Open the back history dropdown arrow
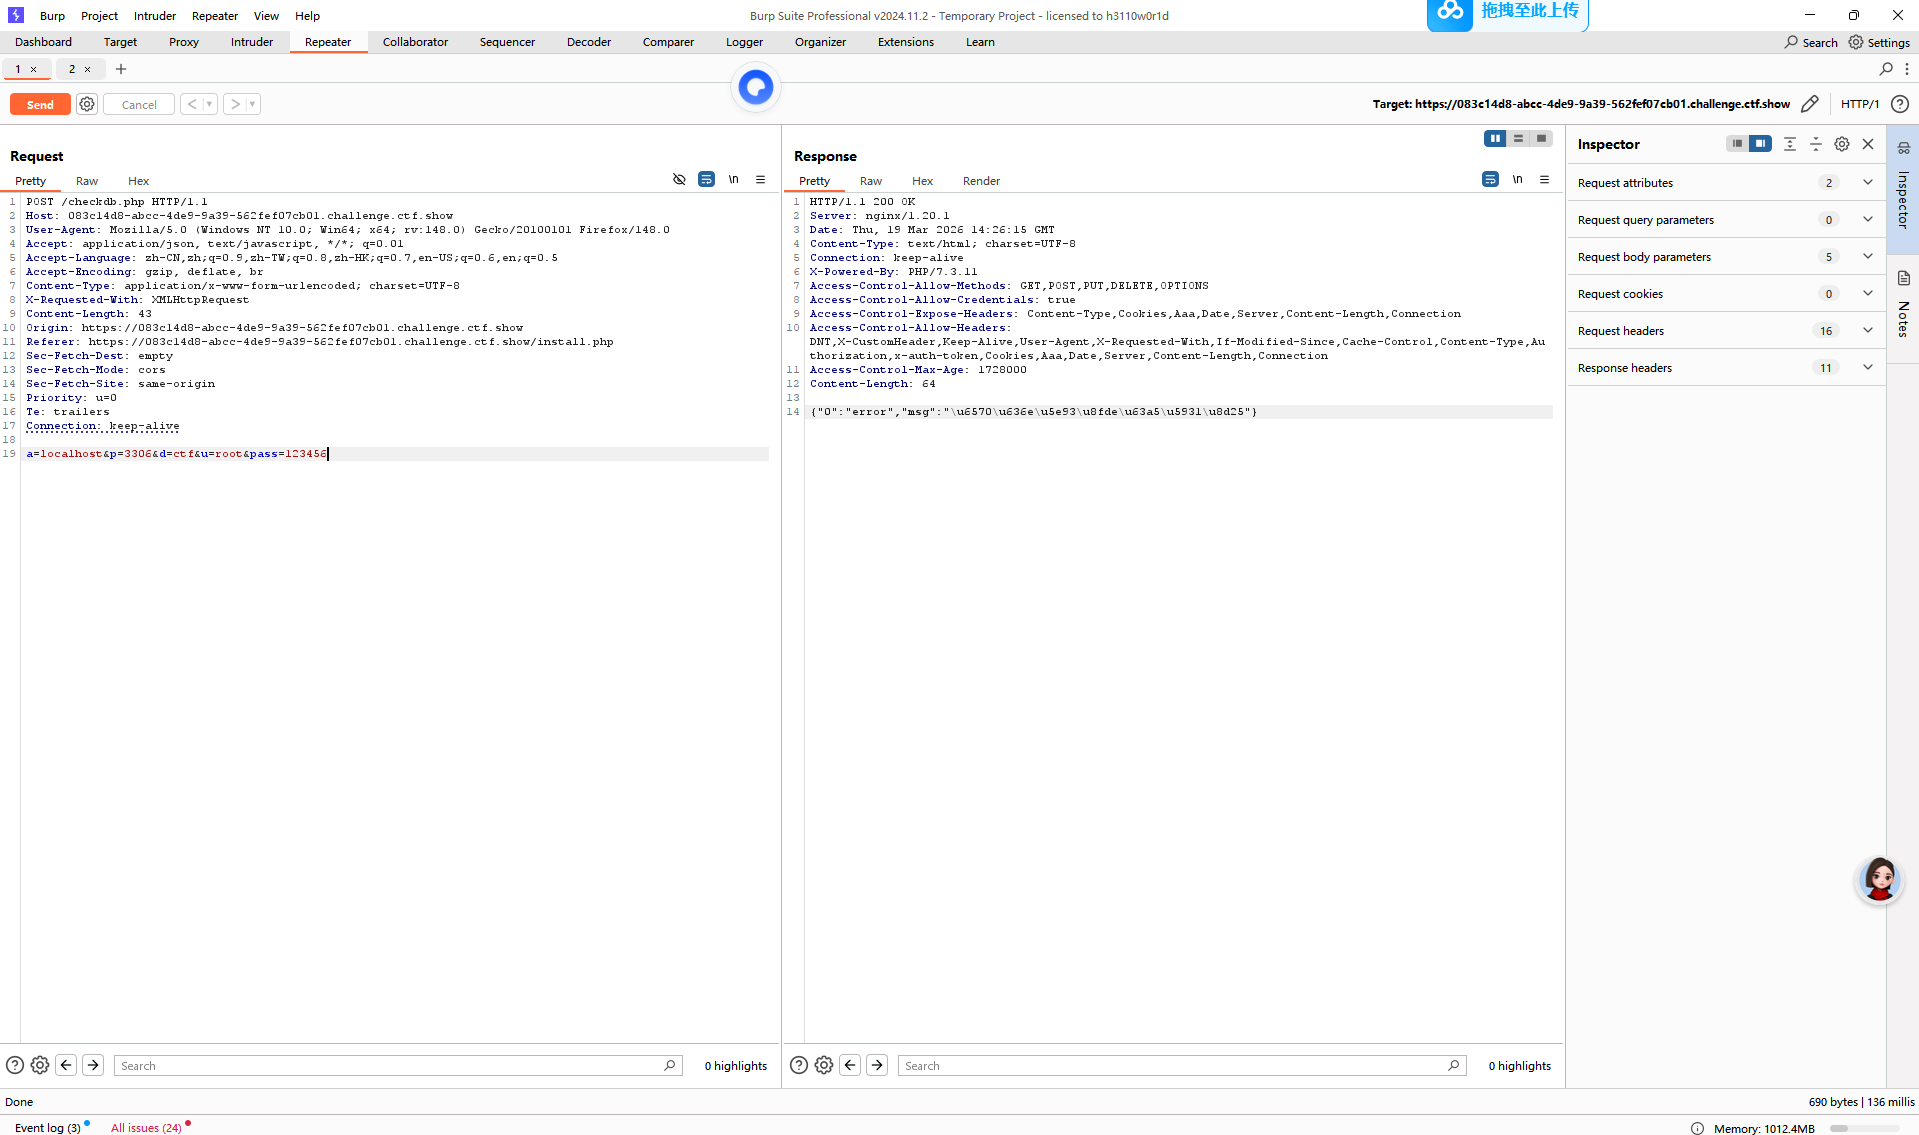This screenshot has height=1135, width=1919. tap(209, 104)
